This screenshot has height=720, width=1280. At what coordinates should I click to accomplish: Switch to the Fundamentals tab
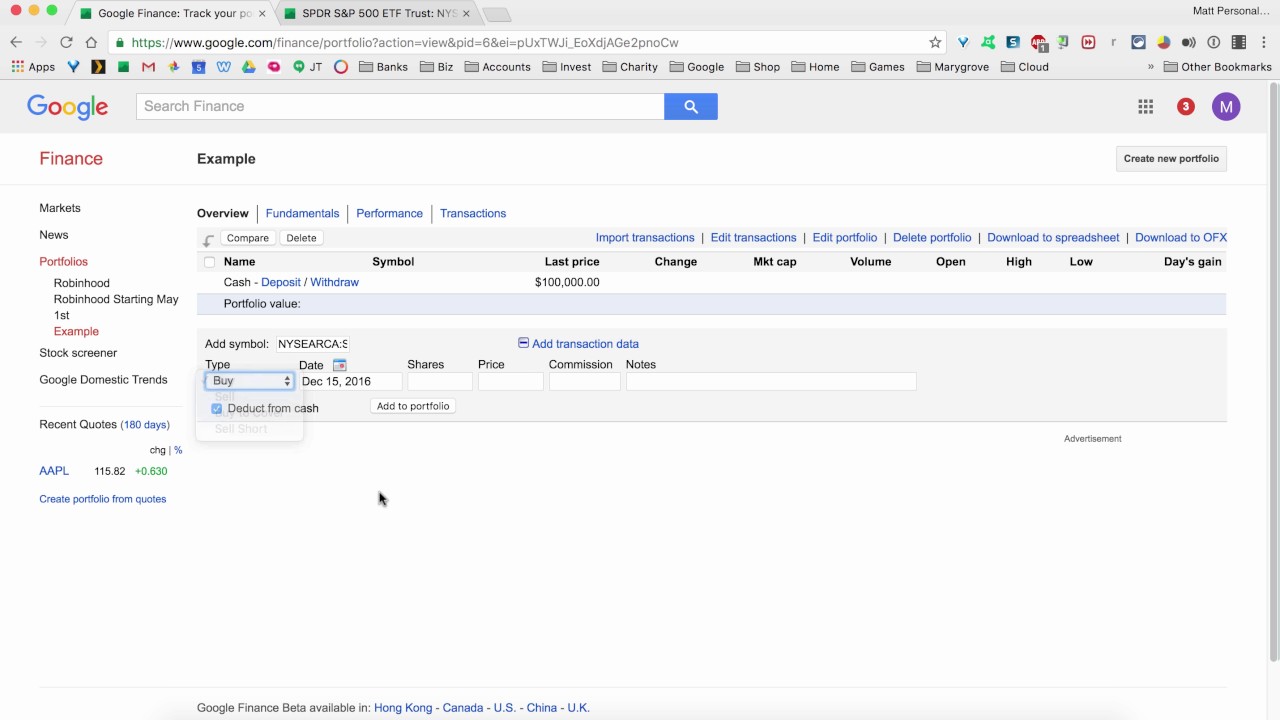click(302, 213)
